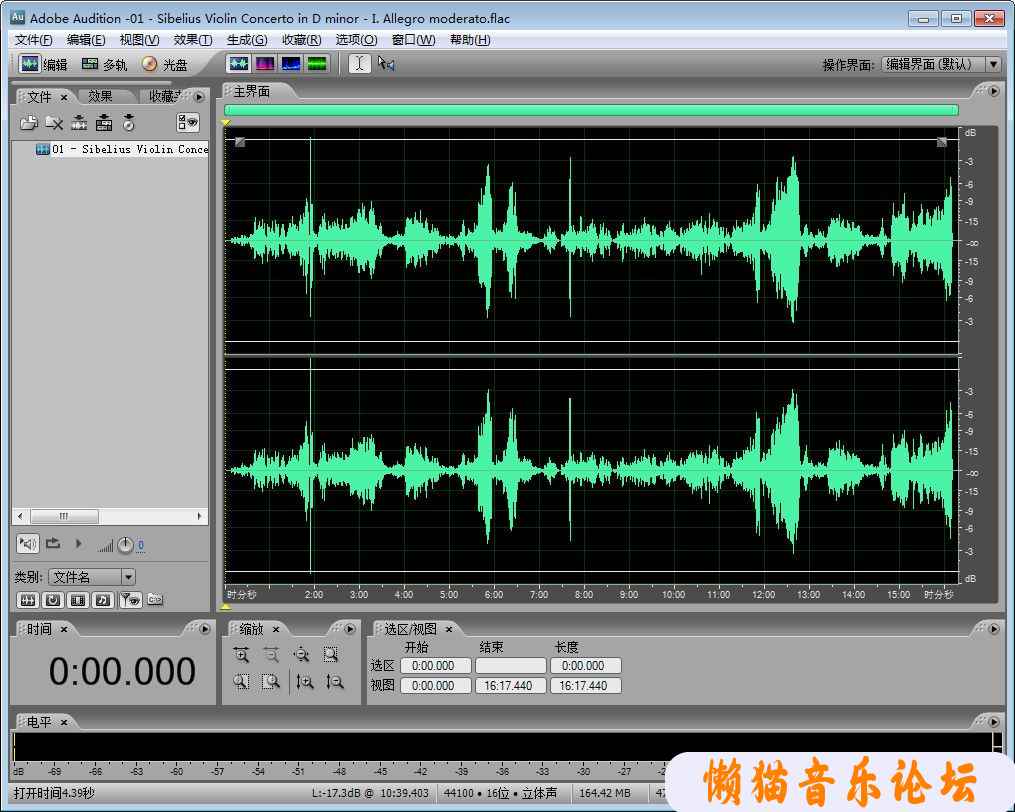
Task: Toggle show audio files filter
Action: point(28,600)
